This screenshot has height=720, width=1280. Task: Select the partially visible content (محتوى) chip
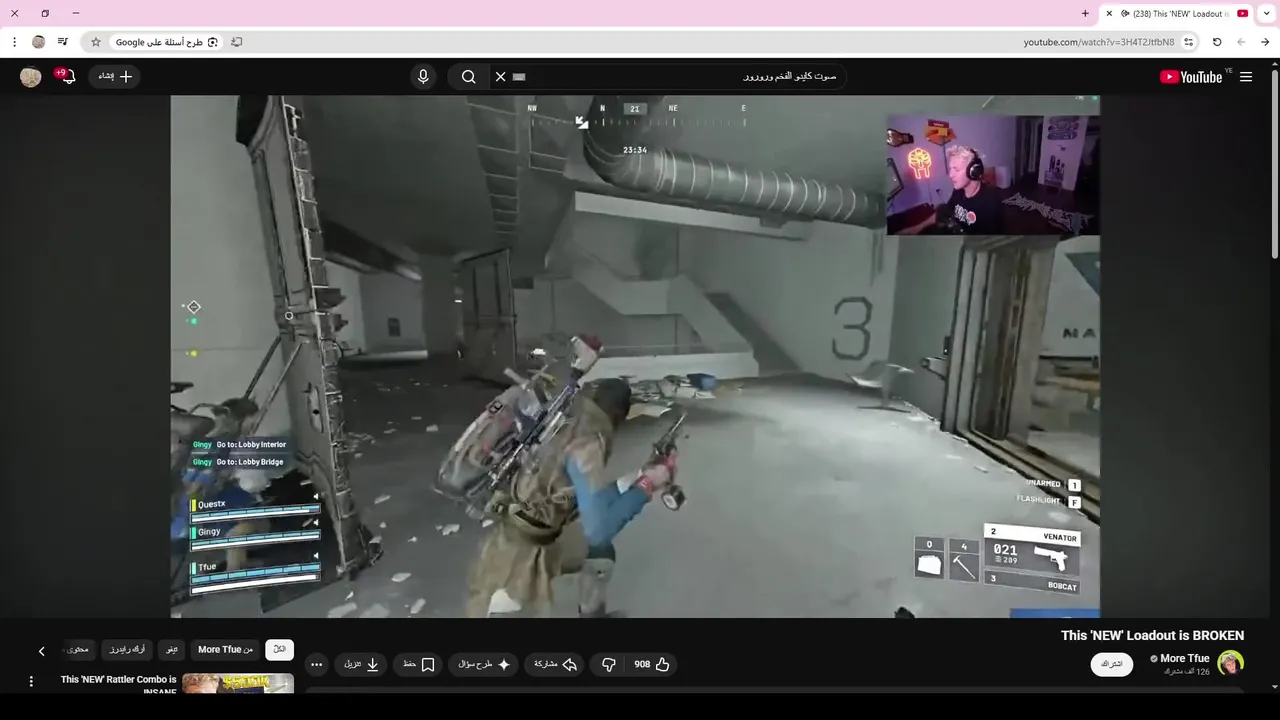coord(78,650)
